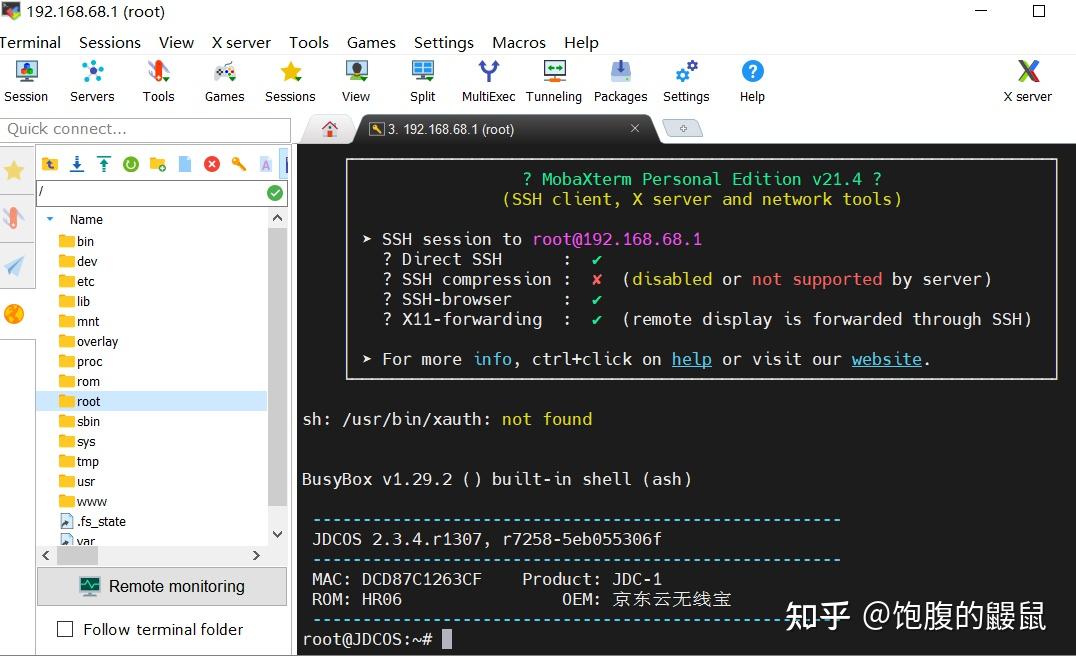The image size is (1076, 662).
Task: Click the Remote monitoring button
Action: click(162, 587)
